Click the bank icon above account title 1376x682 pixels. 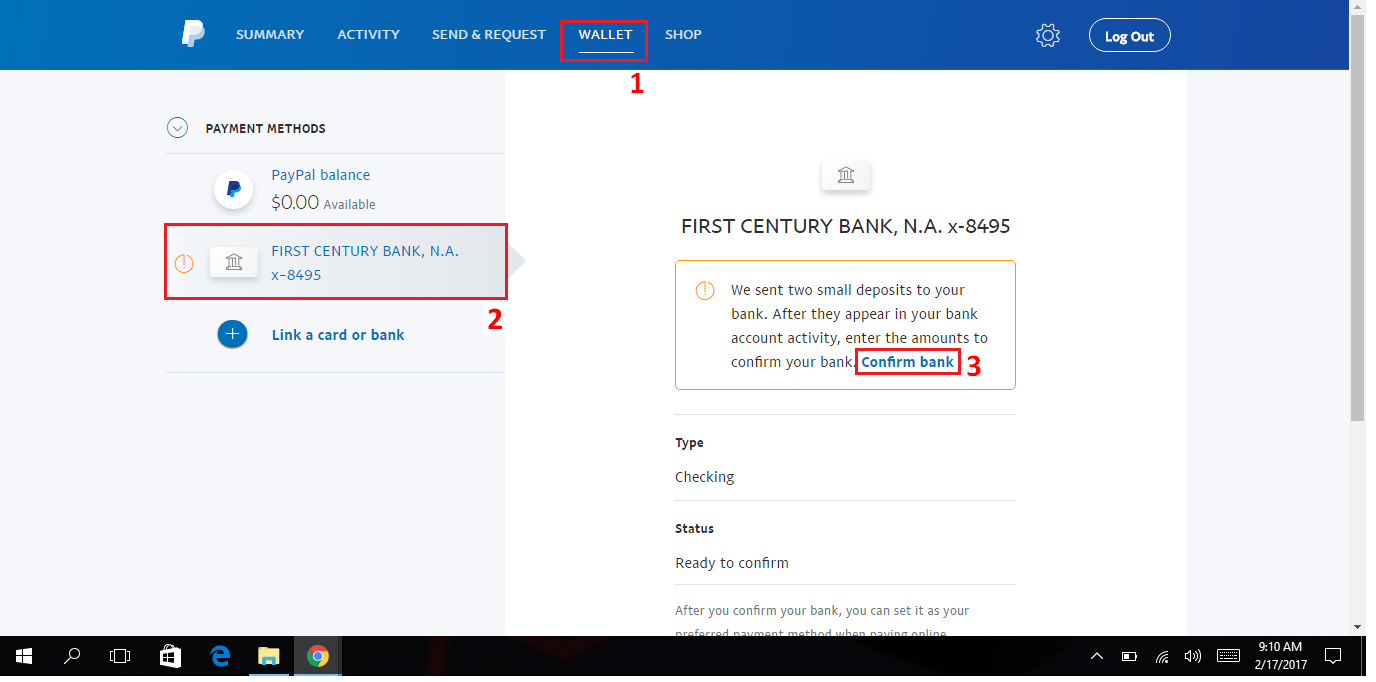[846, 175]
